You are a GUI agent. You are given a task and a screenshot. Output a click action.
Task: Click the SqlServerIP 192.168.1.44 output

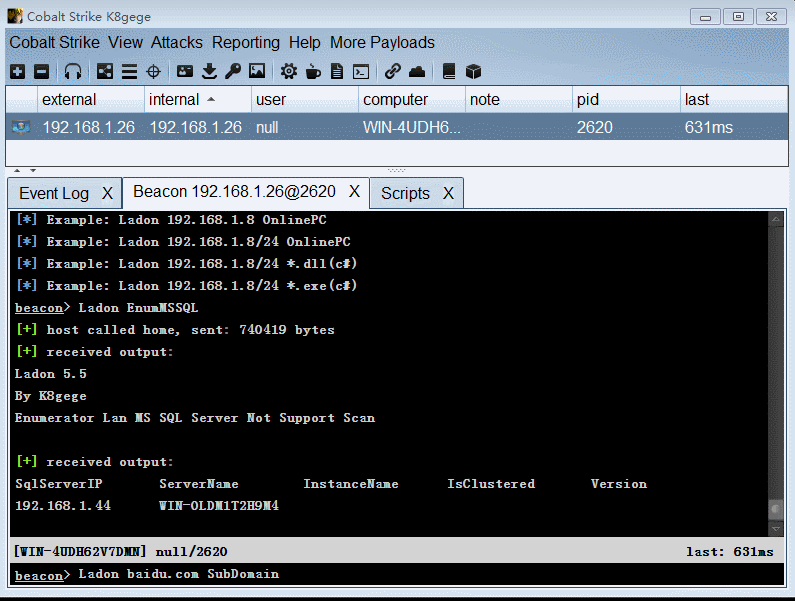click(x=63, y=506)
